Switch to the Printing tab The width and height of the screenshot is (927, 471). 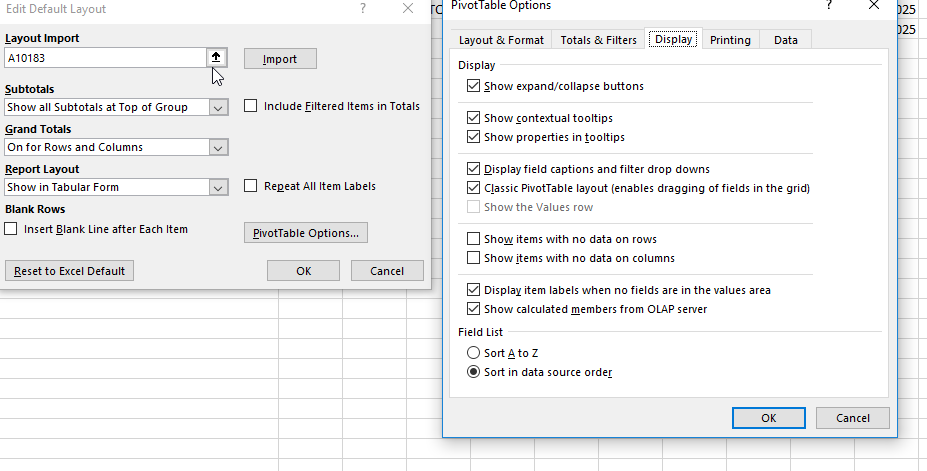click(x=730, y=40)
